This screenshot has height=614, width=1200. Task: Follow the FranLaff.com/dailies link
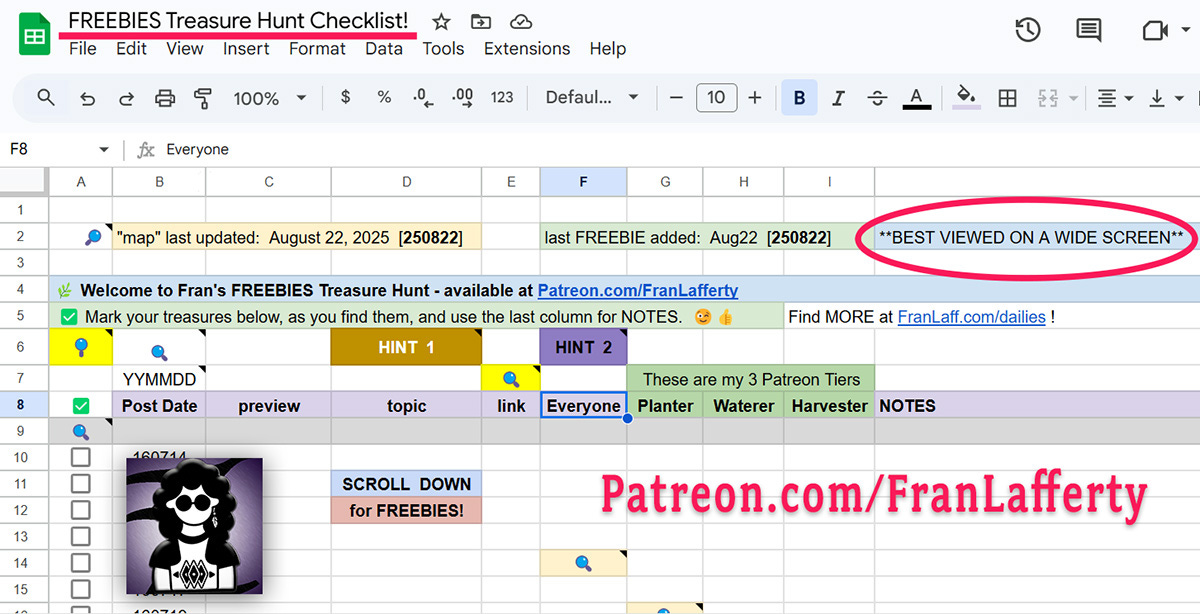(972, 317)
